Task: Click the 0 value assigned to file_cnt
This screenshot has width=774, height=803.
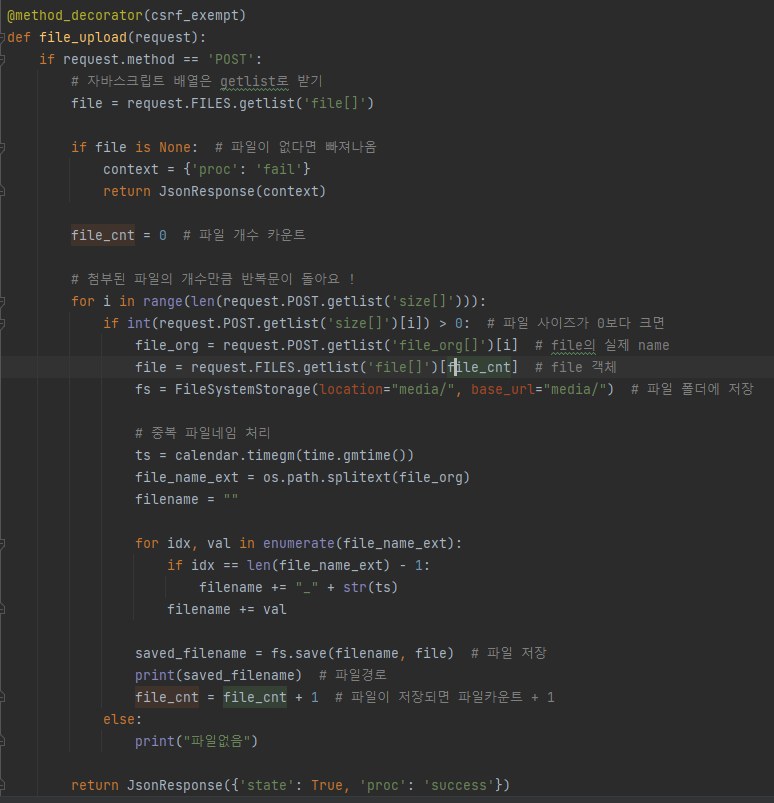Action: 163,236
